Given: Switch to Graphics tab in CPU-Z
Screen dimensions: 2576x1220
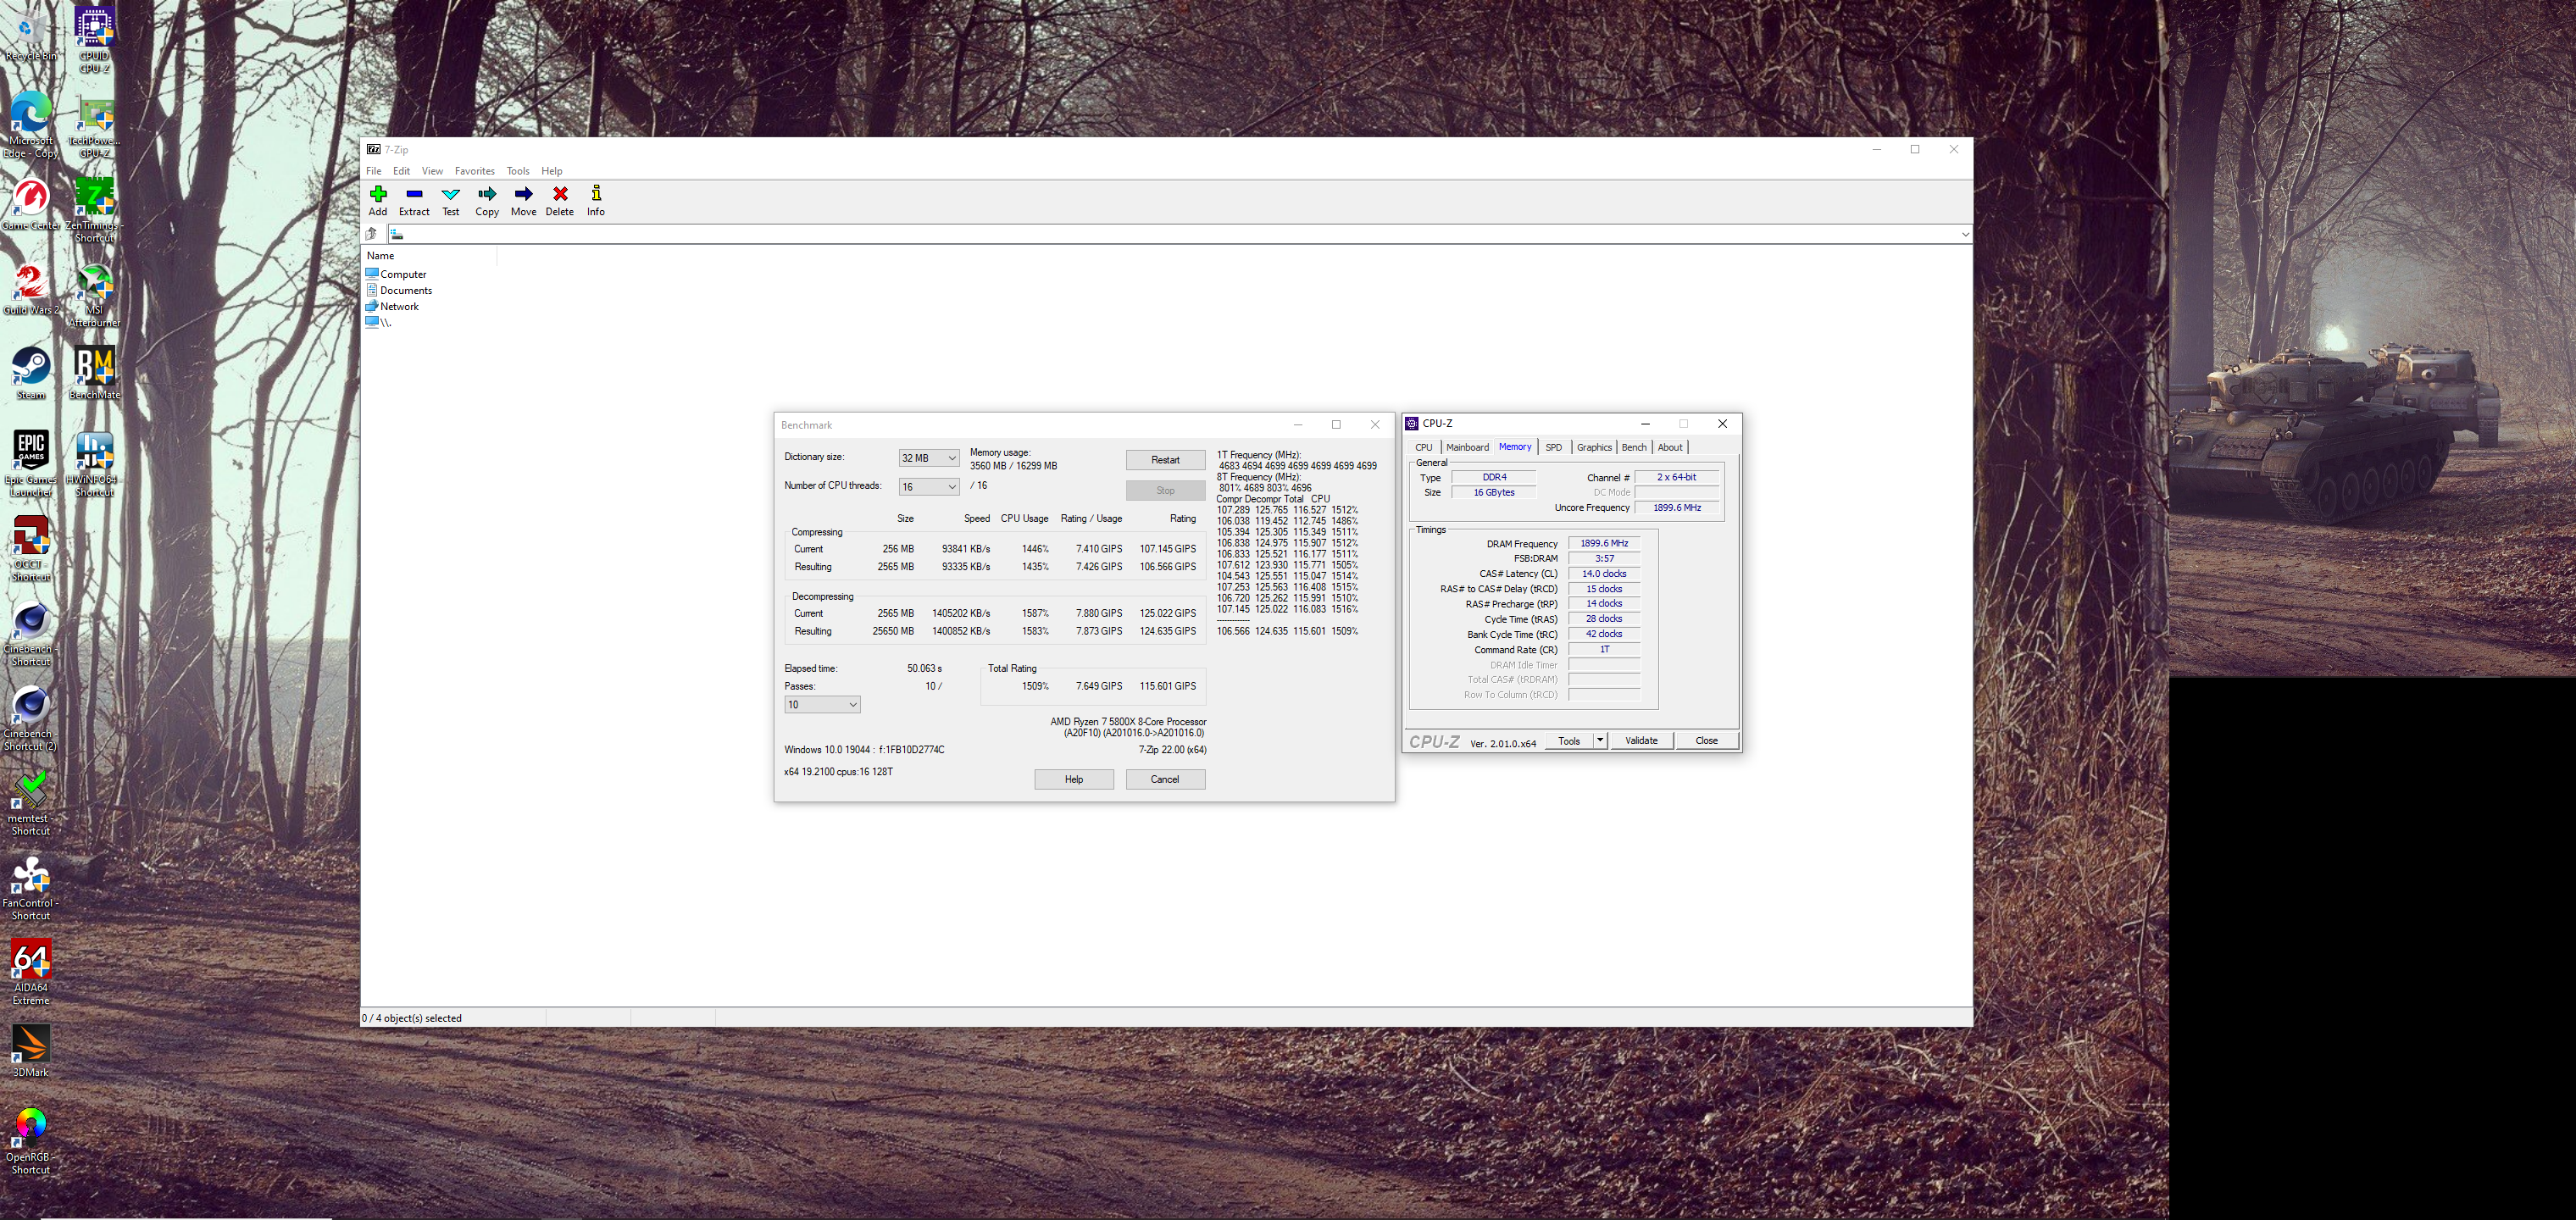Looking at the screenshot, I should click(x=1594, y=448).
